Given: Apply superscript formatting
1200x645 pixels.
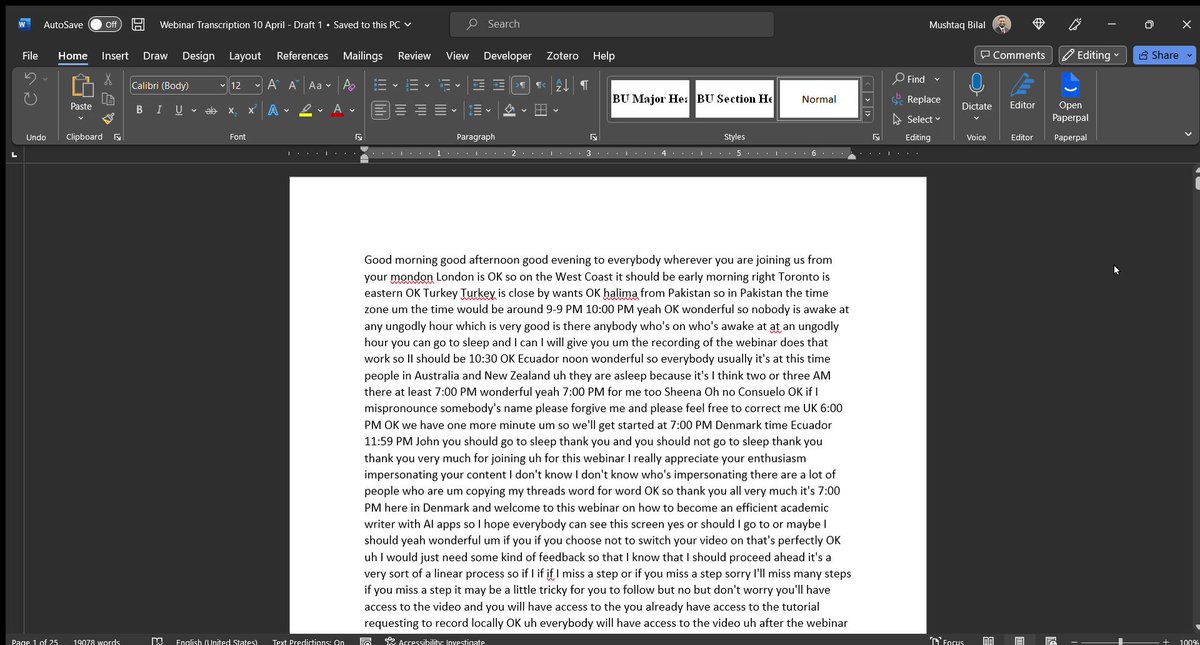Looking at the screenshot, I should click(251, 110).
